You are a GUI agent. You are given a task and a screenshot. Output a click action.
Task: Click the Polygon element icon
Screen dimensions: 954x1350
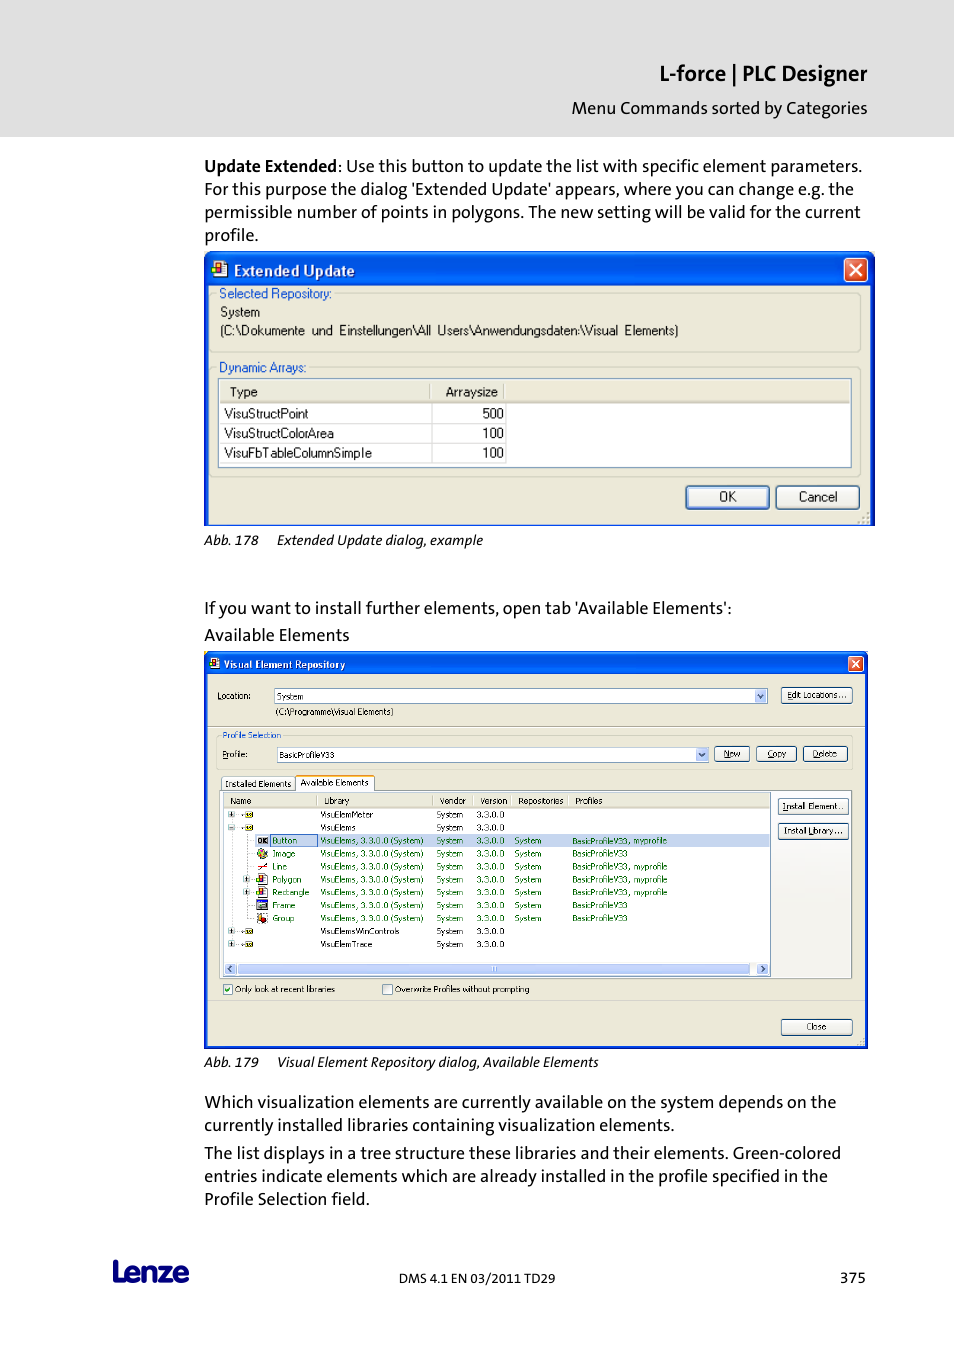[262, 880]
